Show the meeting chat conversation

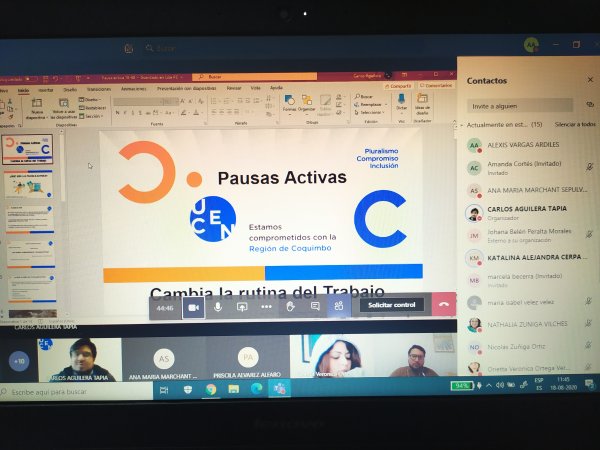315,307
